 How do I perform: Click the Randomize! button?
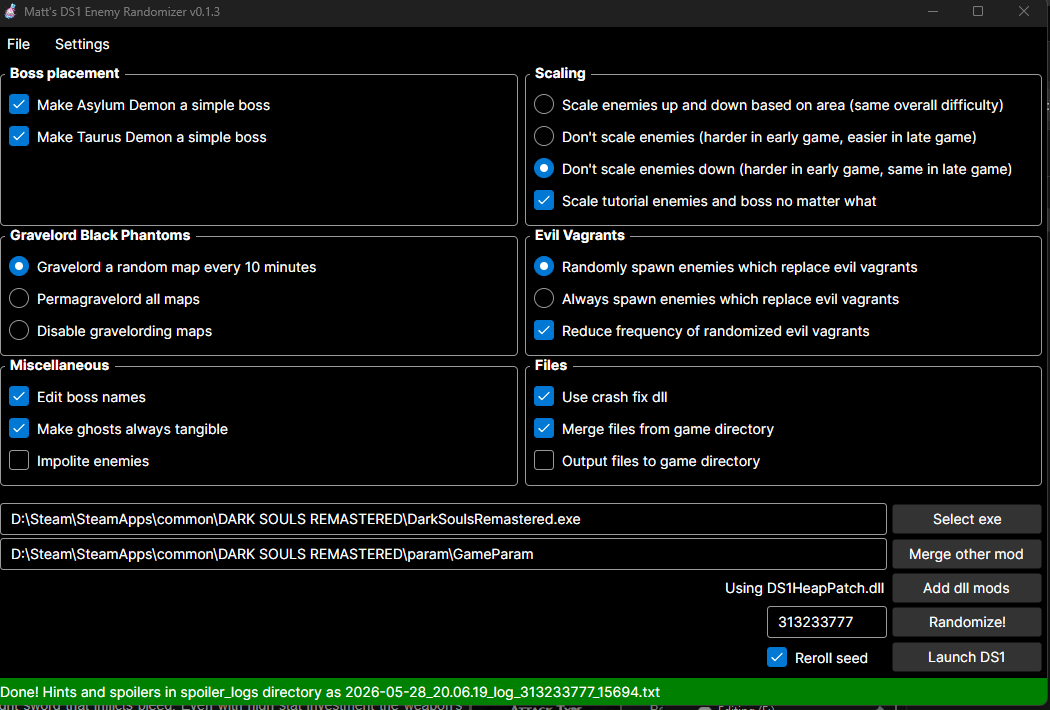click(966, 622)
